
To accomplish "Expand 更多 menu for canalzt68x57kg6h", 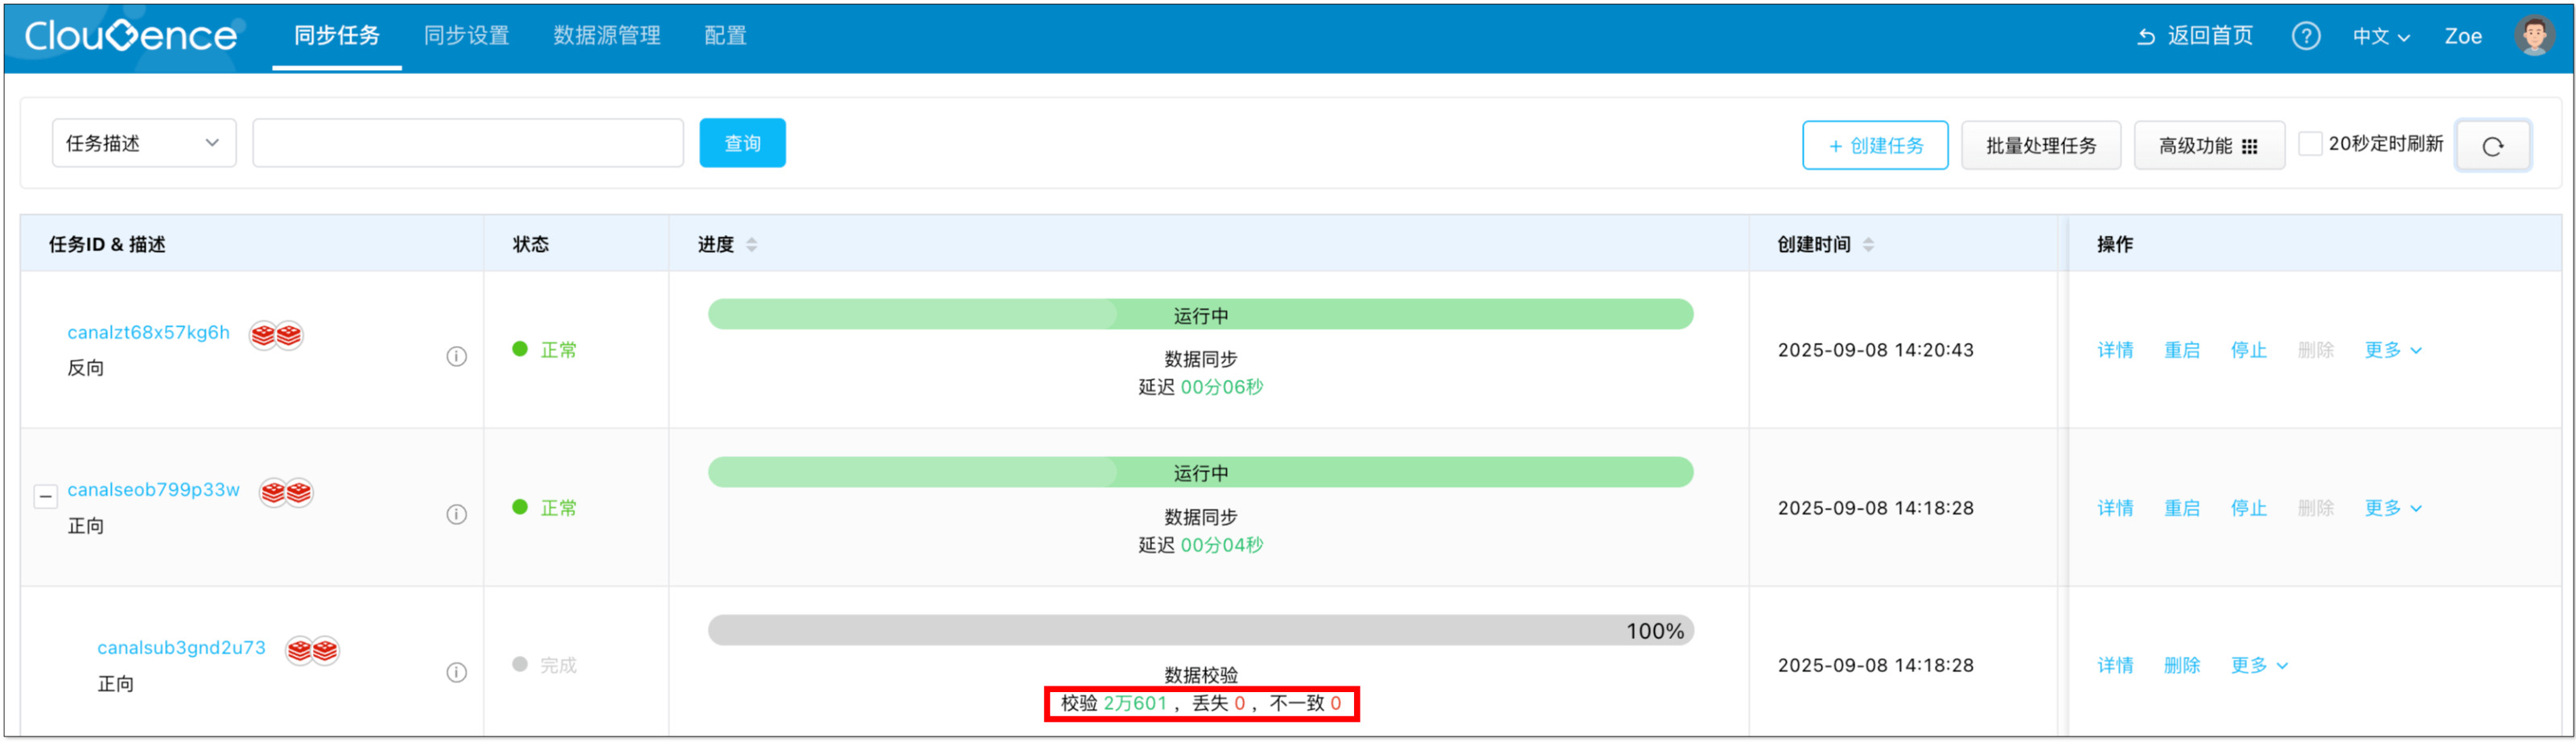I will 2392,350.
